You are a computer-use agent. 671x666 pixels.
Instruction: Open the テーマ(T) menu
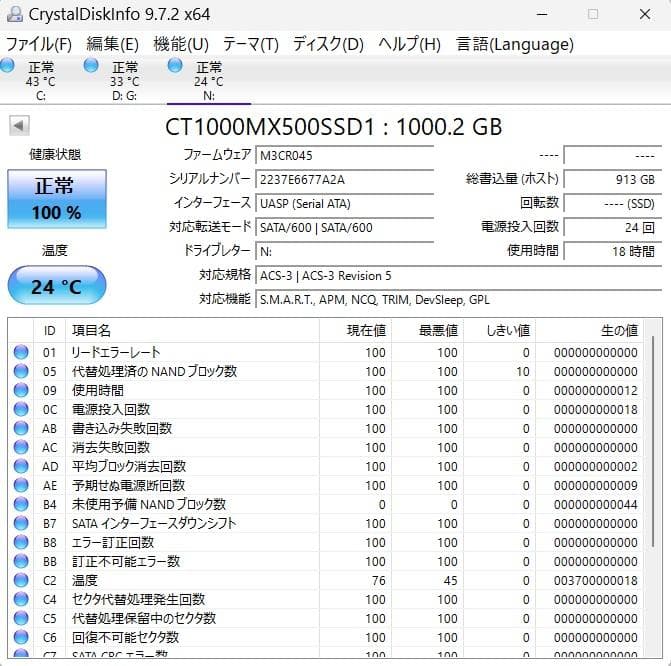[251, 44]
